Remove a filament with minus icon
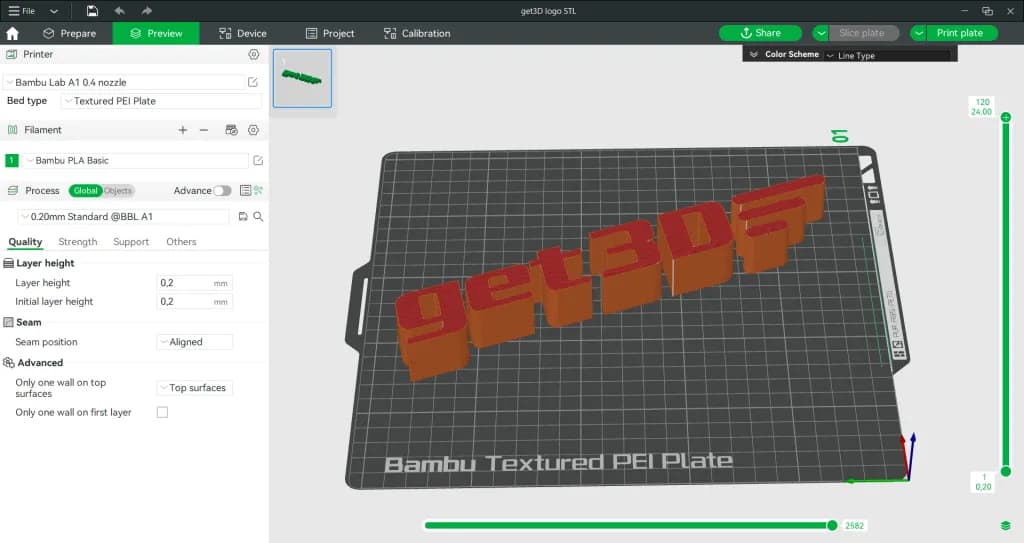 [x=204, y=130]
